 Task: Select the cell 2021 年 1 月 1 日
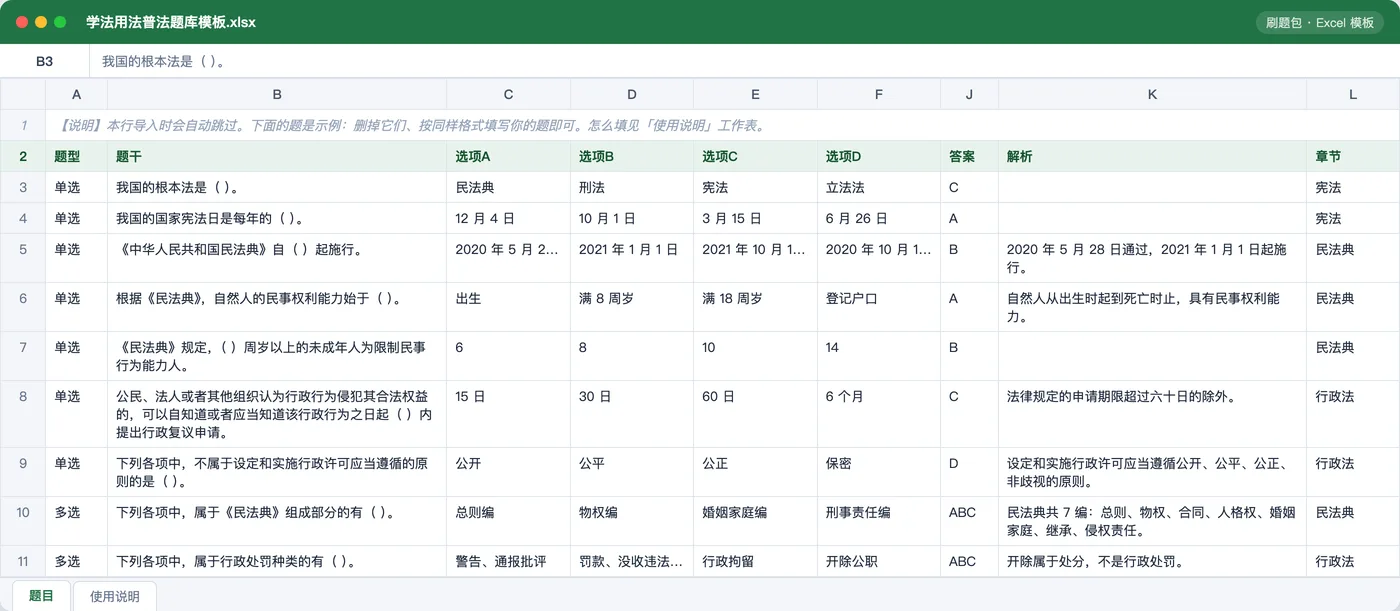(632, 258)
